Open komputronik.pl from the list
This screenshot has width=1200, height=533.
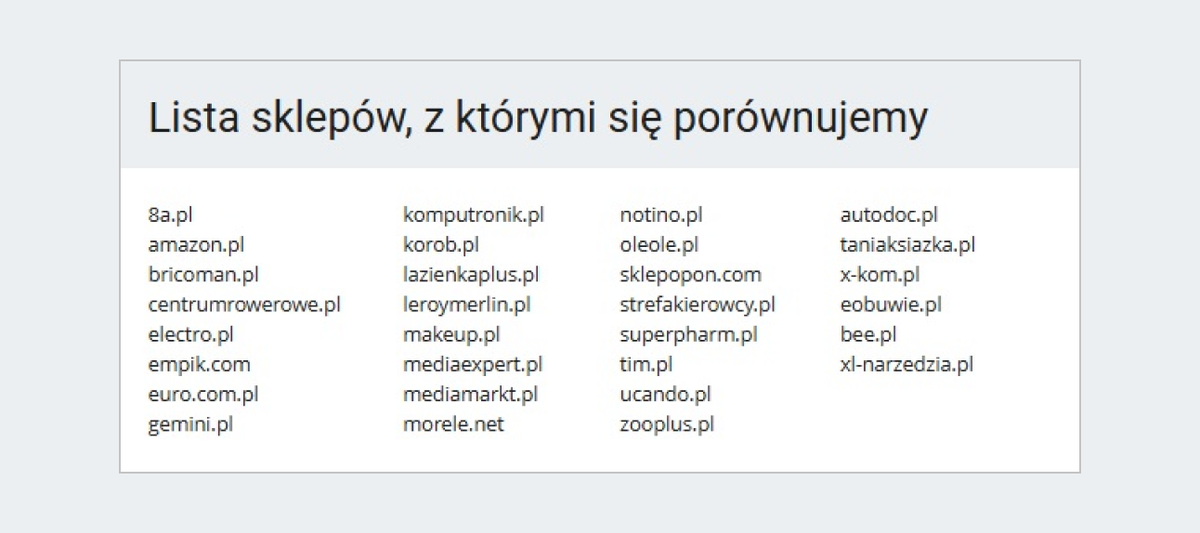[473, 214]
